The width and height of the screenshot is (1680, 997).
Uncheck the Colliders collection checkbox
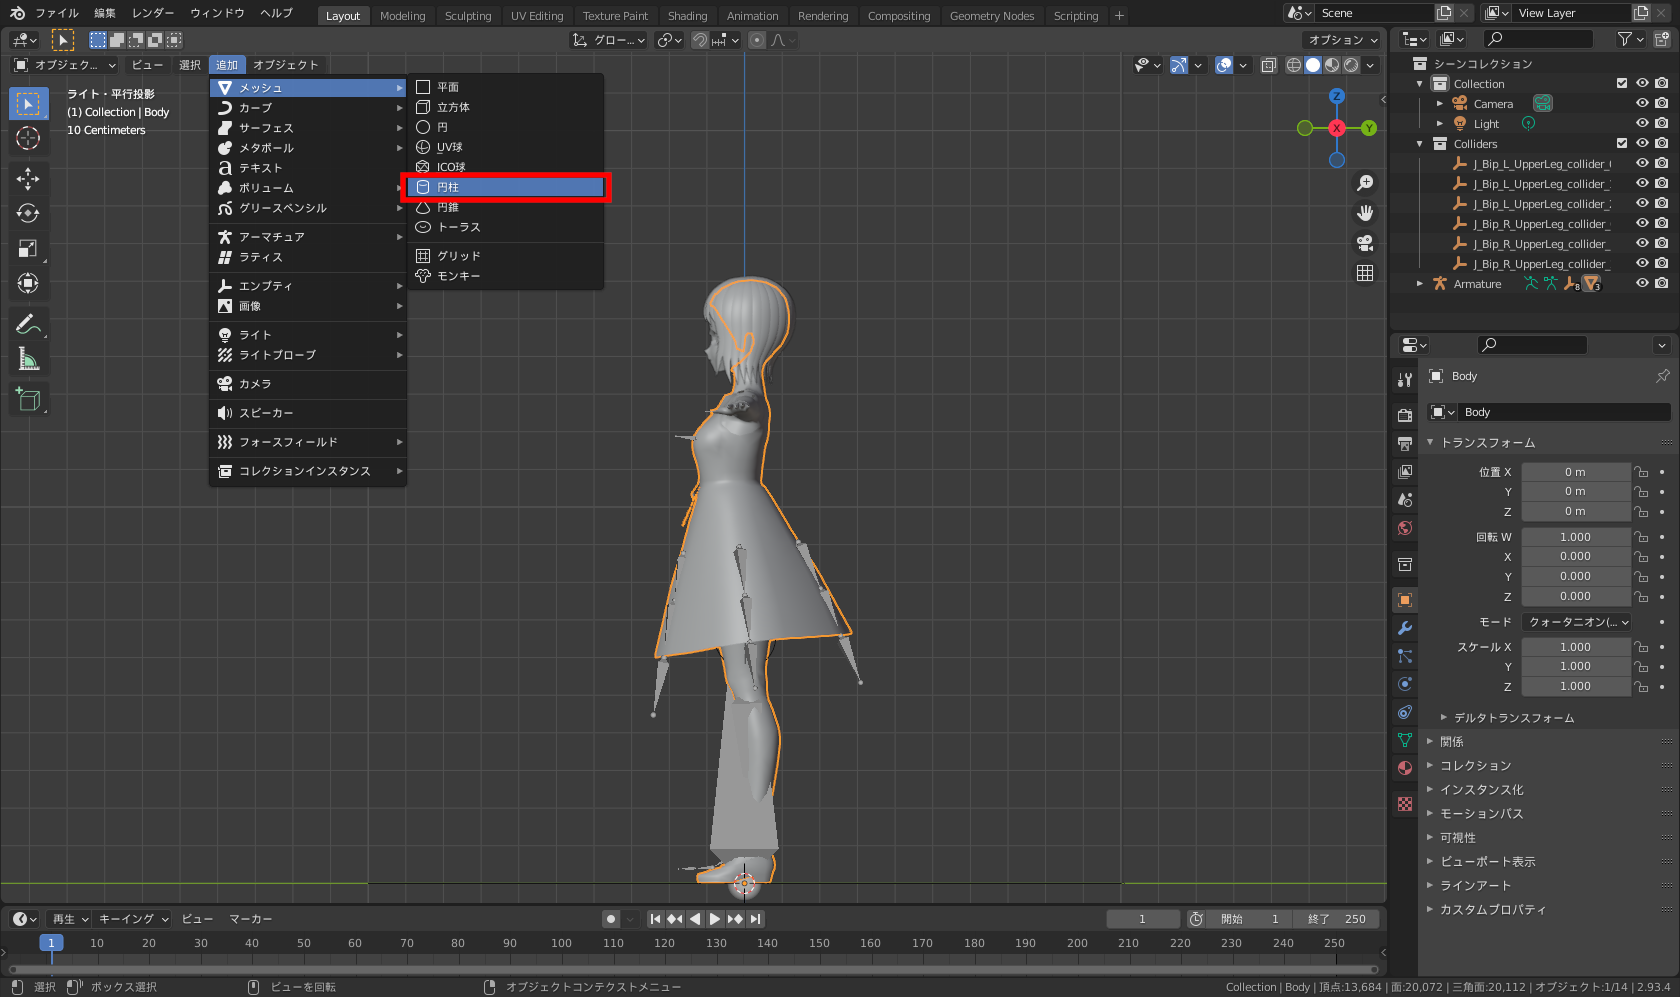point(1622,144)
